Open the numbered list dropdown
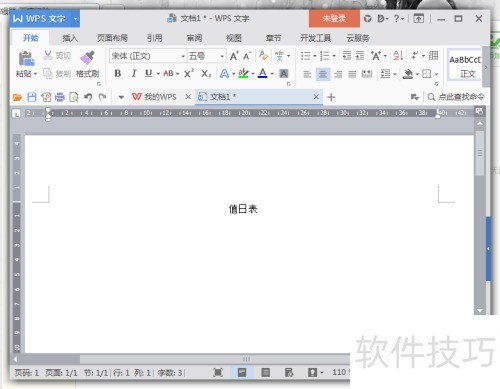The width and height of the screenshot is (500, 389). pos(334,56)
